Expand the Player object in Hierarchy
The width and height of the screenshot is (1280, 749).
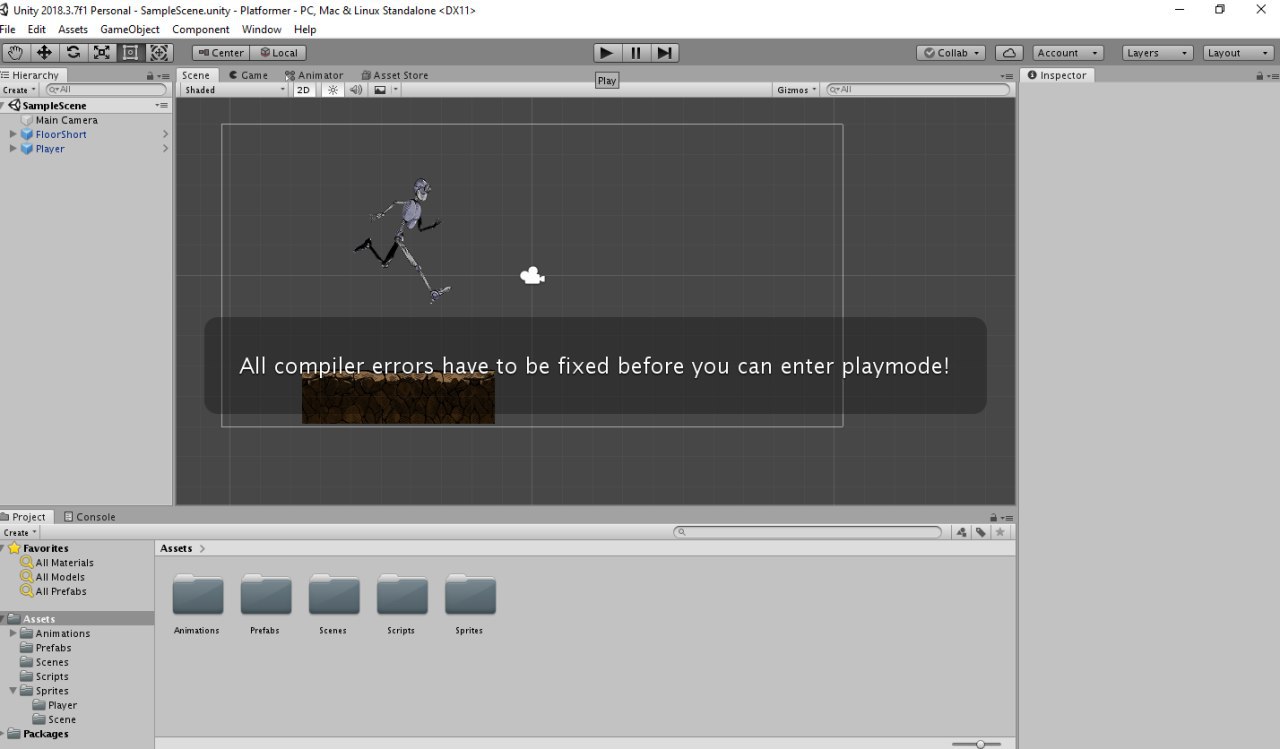(x=13, y=149)
